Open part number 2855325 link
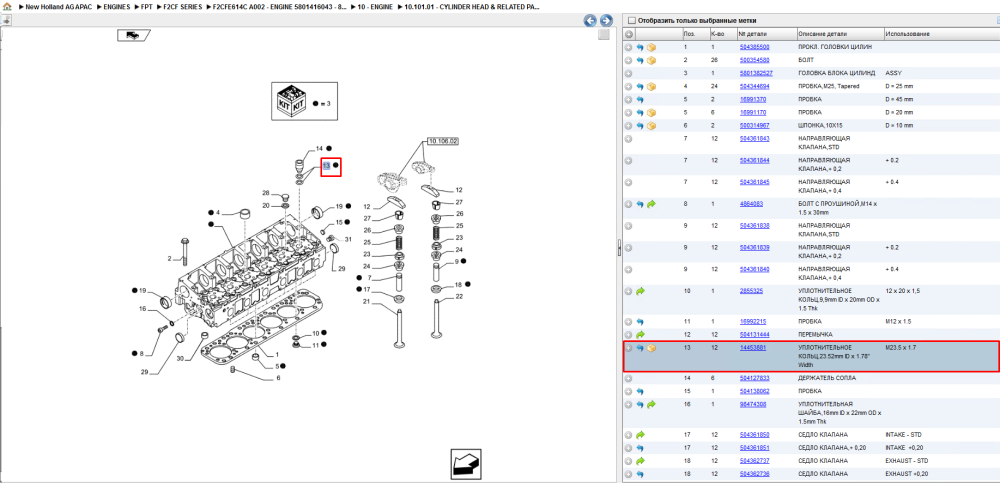This screenshot has width=1000, height=483. pos(751,291)
